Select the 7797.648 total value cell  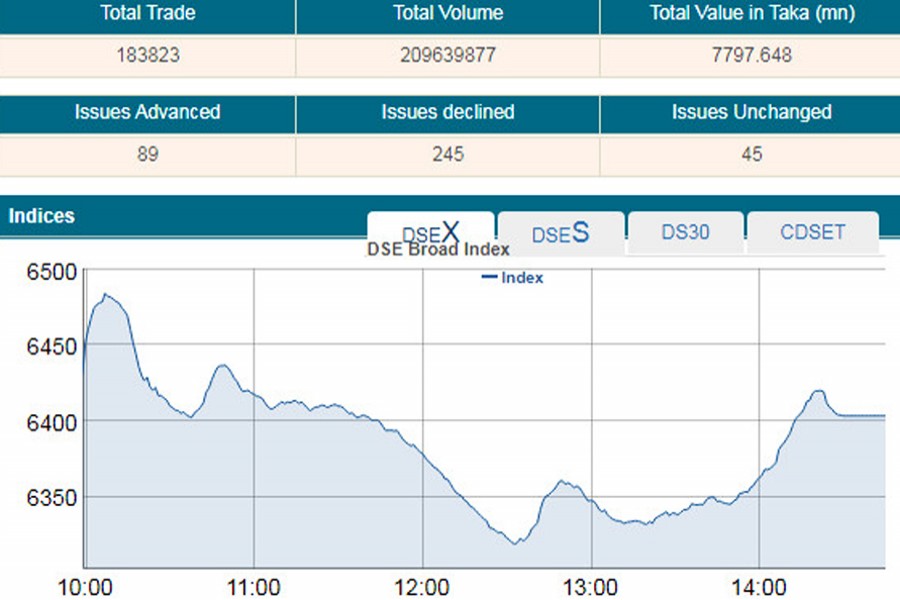[x=749, y=55]
